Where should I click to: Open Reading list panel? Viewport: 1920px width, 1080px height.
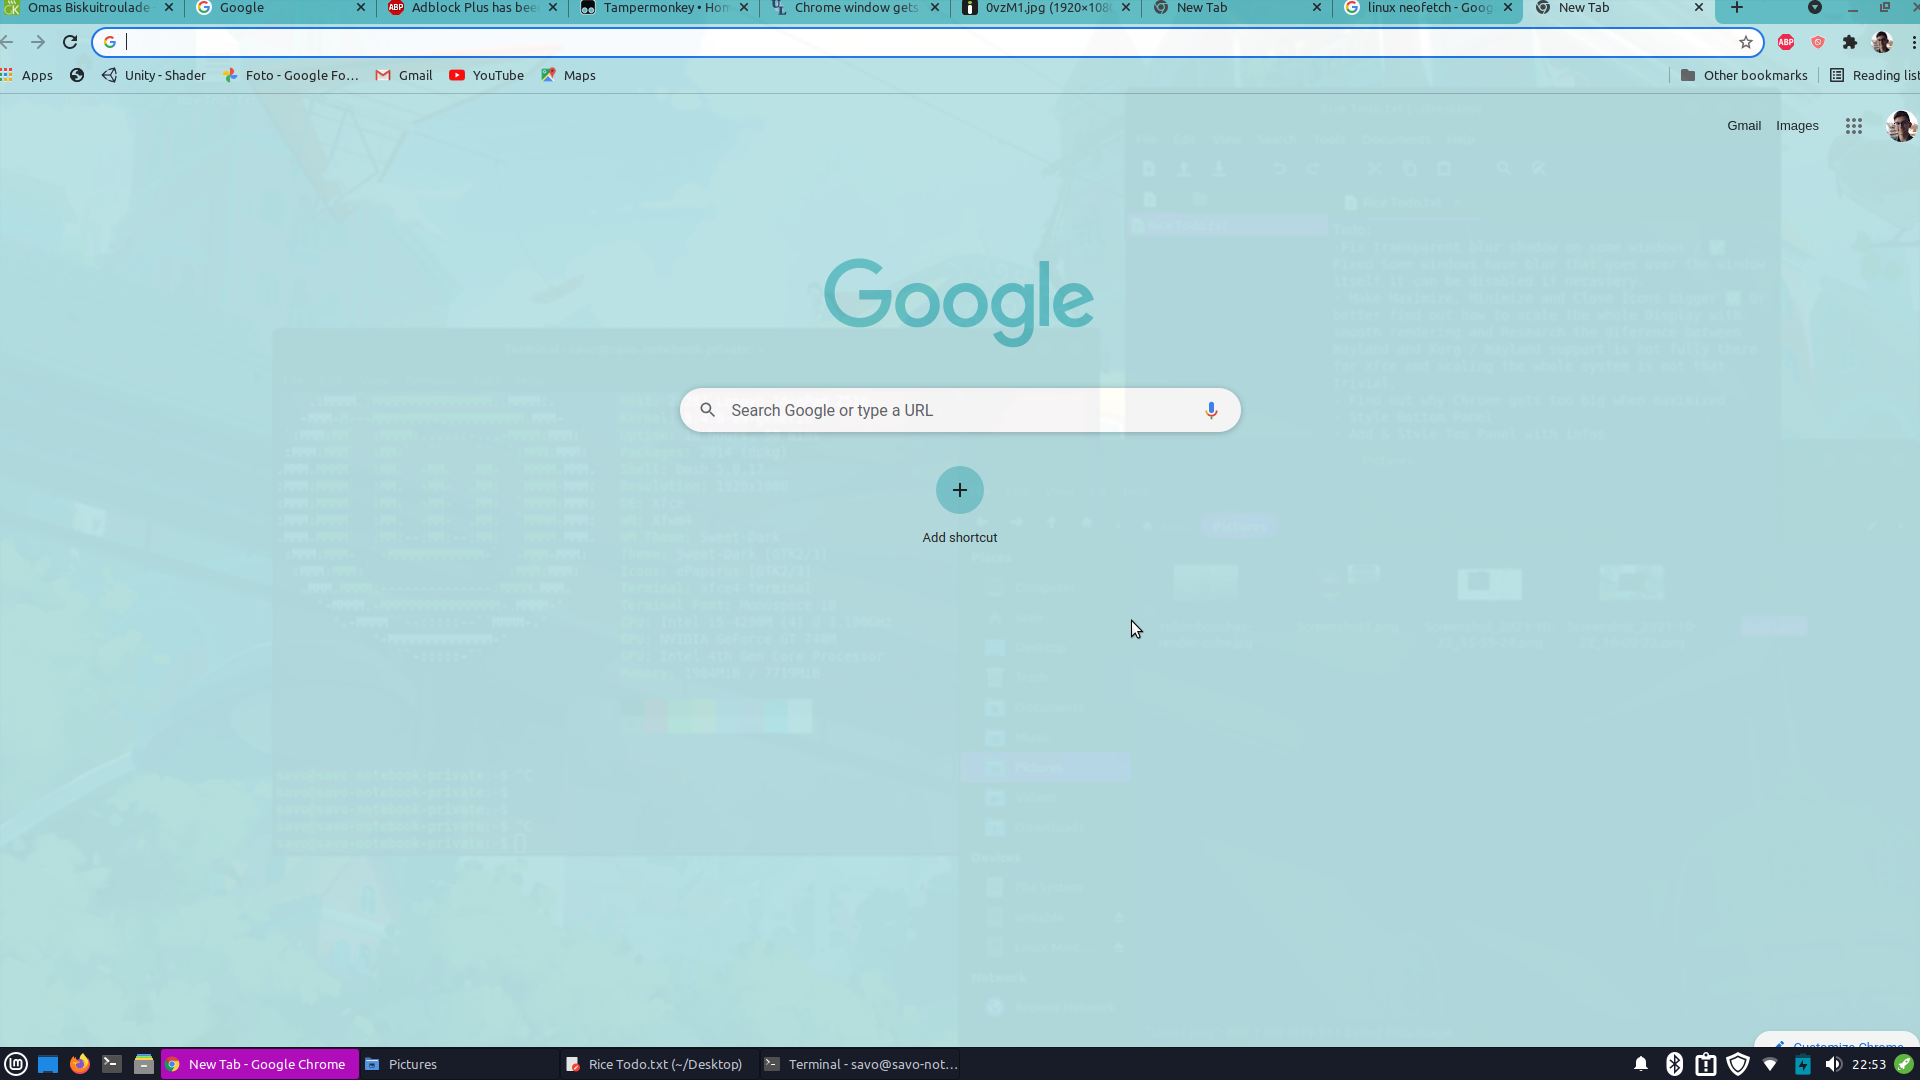pos(1875,75)
